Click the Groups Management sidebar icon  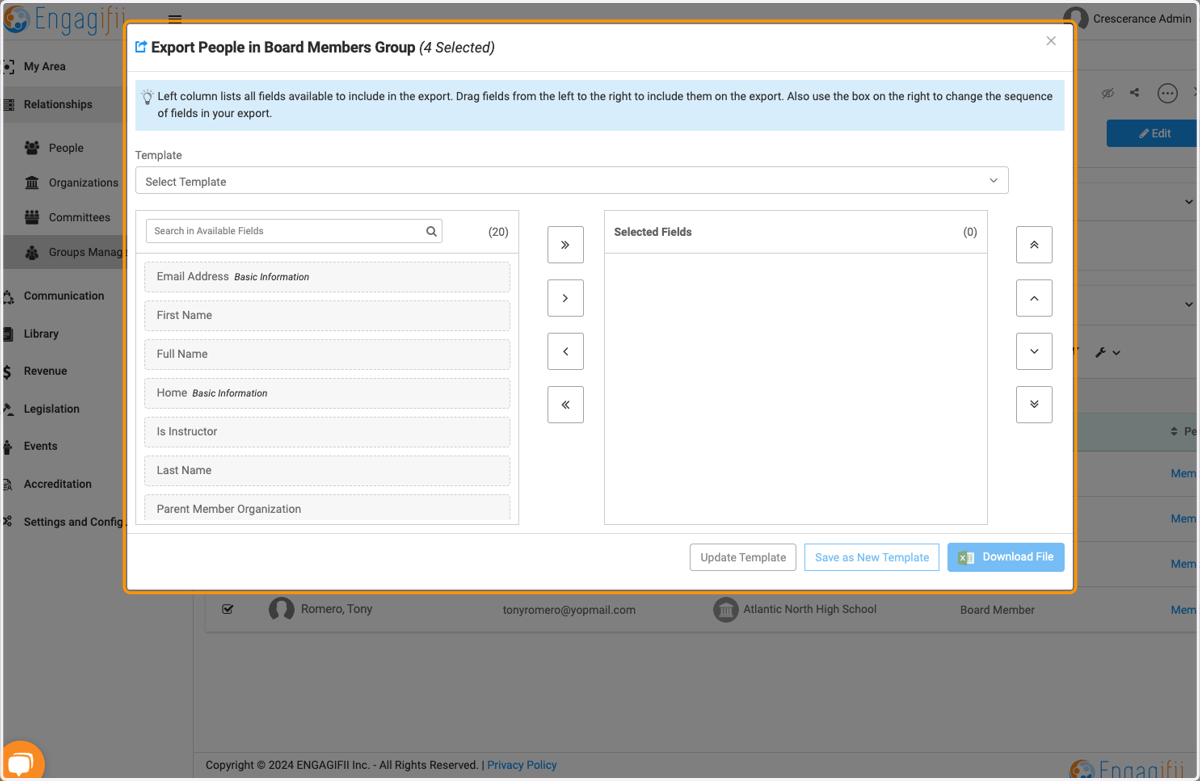coord(32,252)
